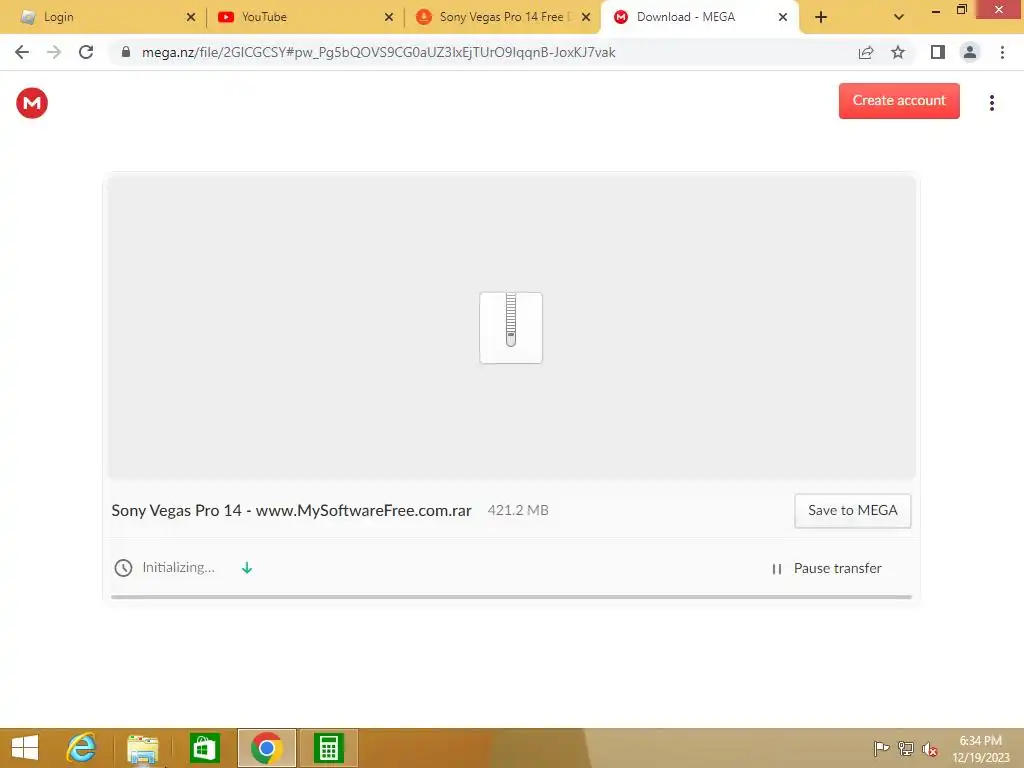Bookmark this page with star icon
Image resolution: width=1024 pixels, height=768 pixels.
pyautogui.click(x=898, y=52)
